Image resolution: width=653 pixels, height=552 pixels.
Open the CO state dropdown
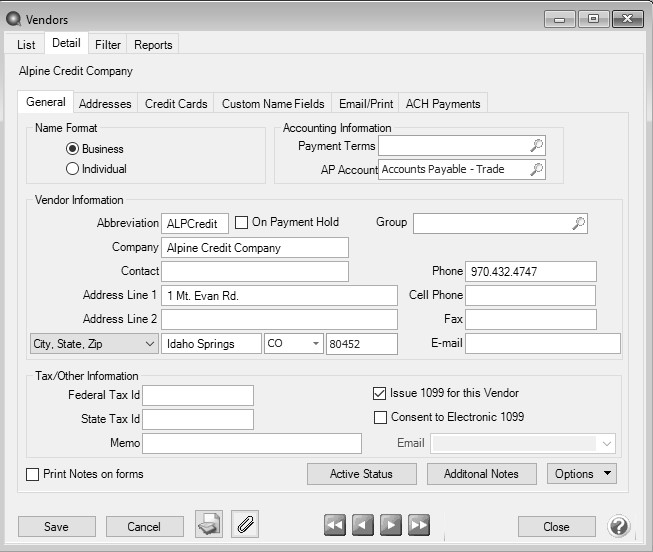point(316,344)
